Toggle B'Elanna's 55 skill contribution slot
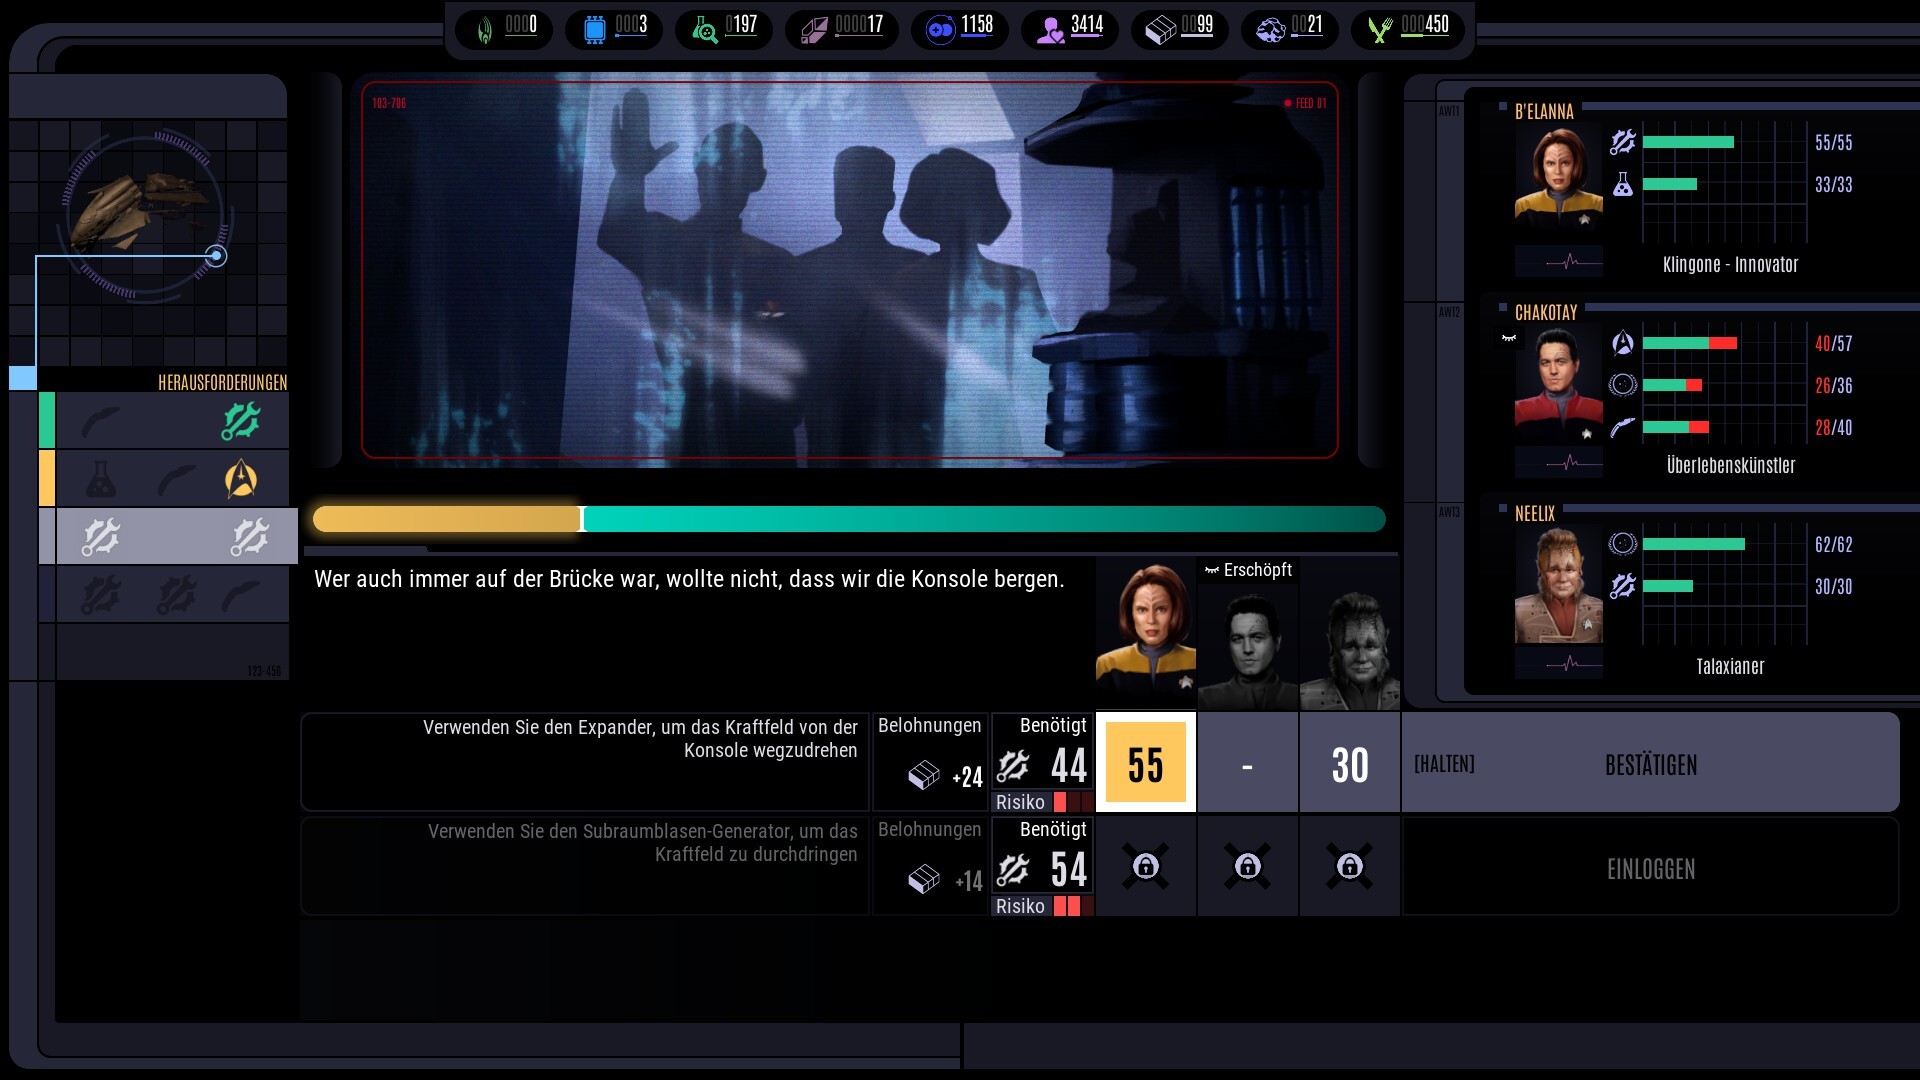This screenshot has height=1080, width=1920. coord(1146,763)
